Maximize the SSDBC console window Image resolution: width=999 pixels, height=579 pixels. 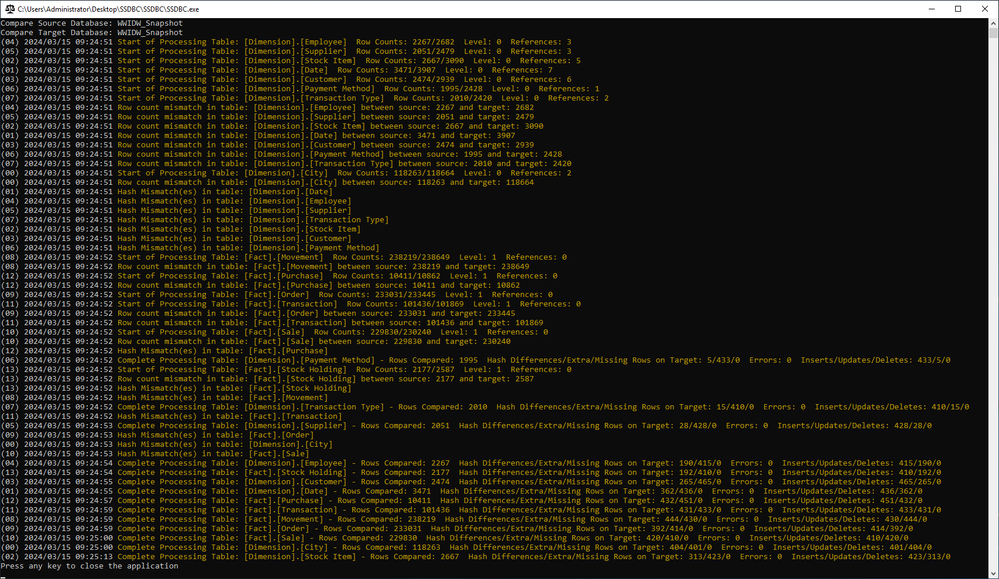point(958,9)
